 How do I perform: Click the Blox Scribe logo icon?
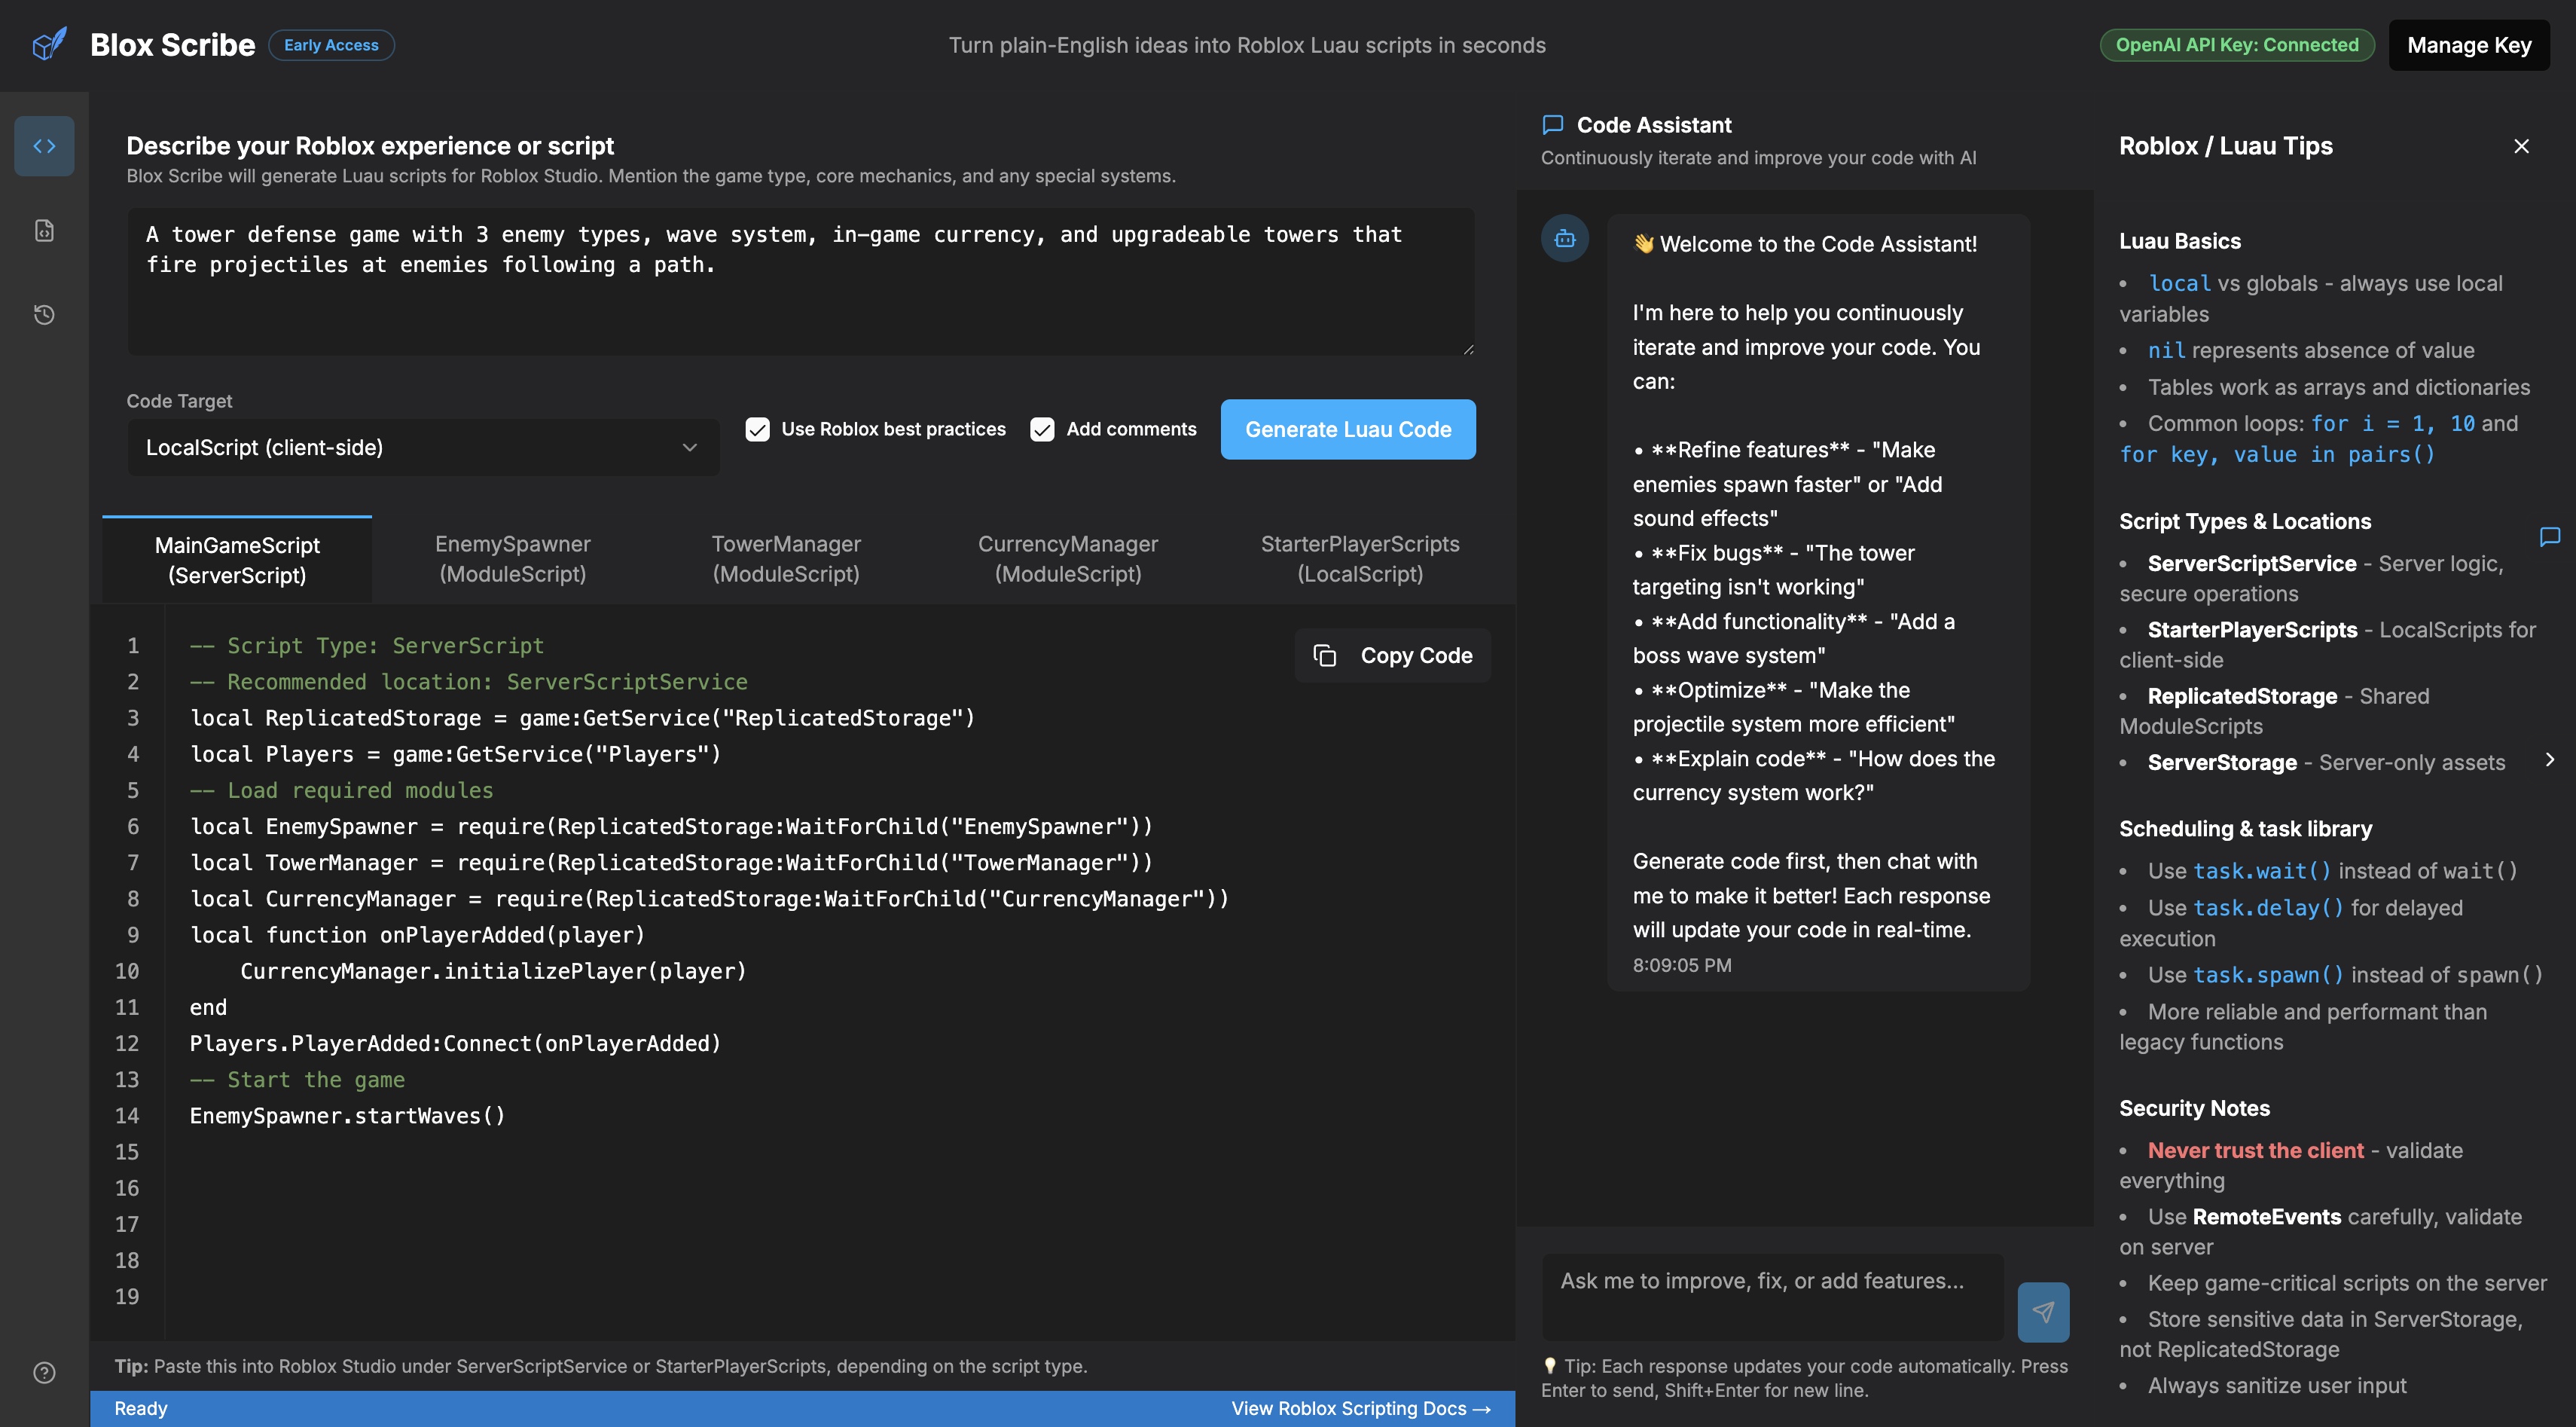tap(50, 43)
